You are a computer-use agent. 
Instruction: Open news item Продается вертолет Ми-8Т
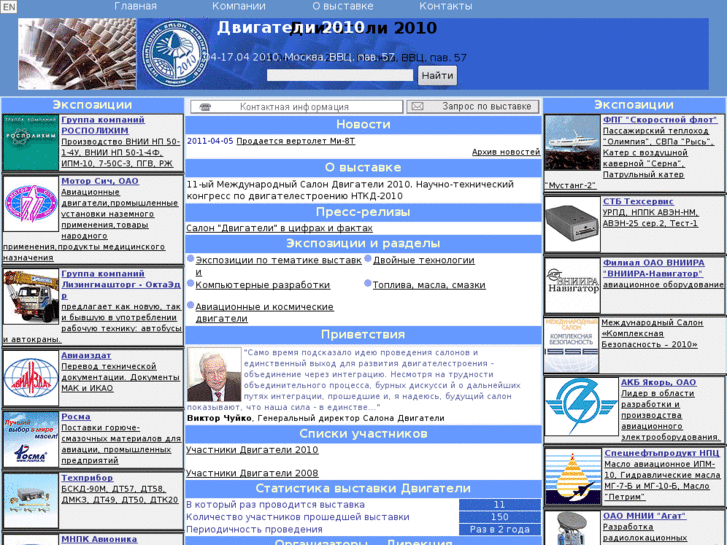pyautogui.click(x=296, y=141)
